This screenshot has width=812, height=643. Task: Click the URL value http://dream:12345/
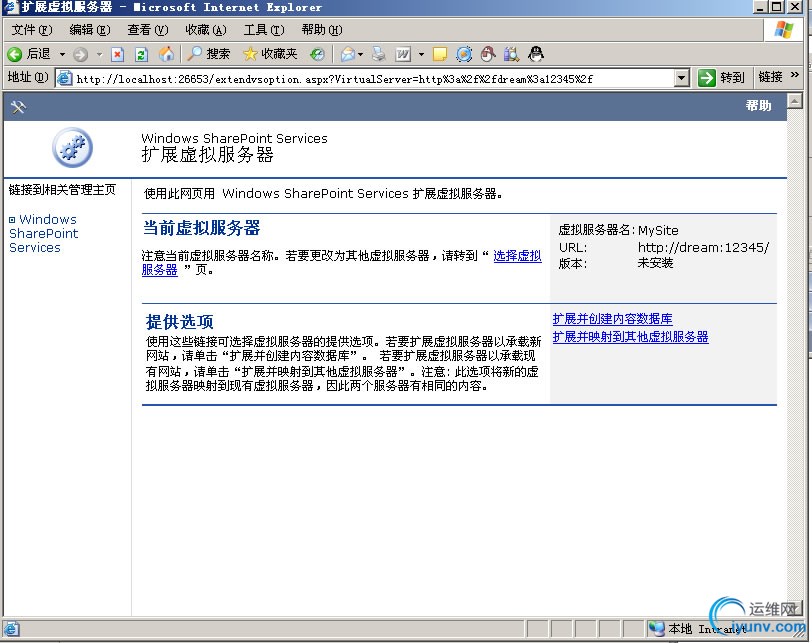click(x=703, y=247)
